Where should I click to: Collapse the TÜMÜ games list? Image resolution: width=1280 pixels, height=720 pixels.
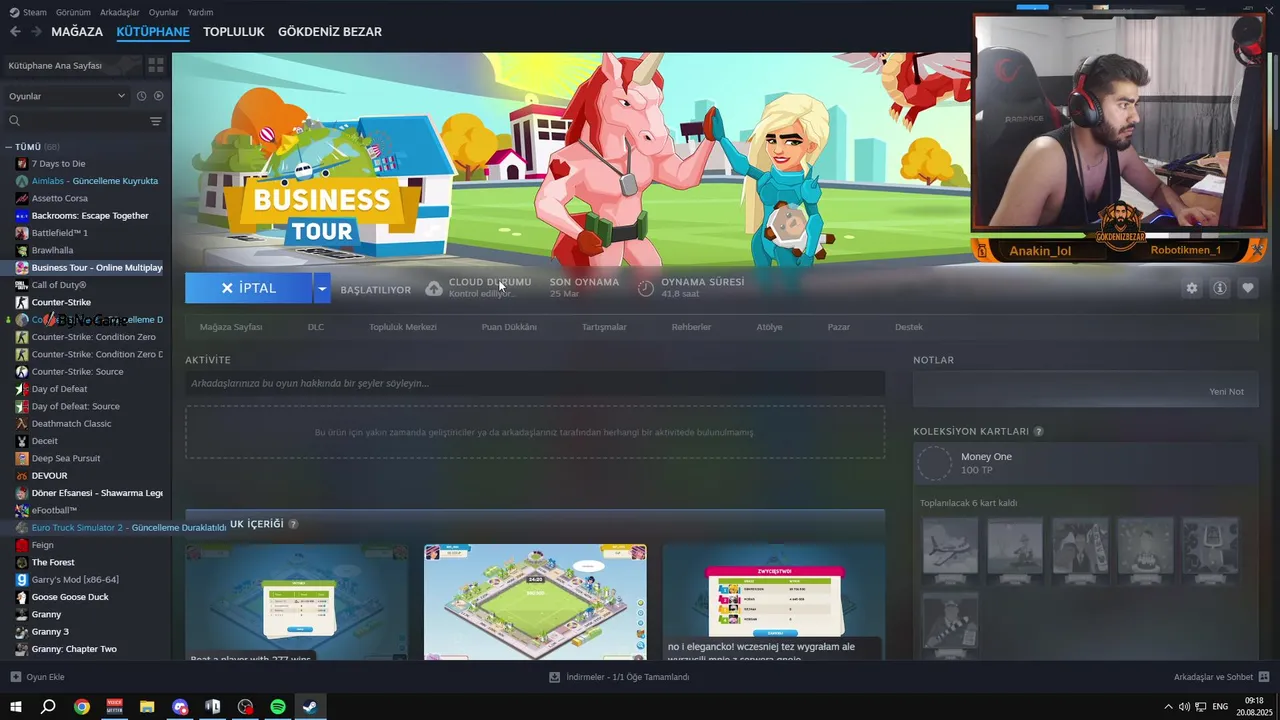pos(8,147)
